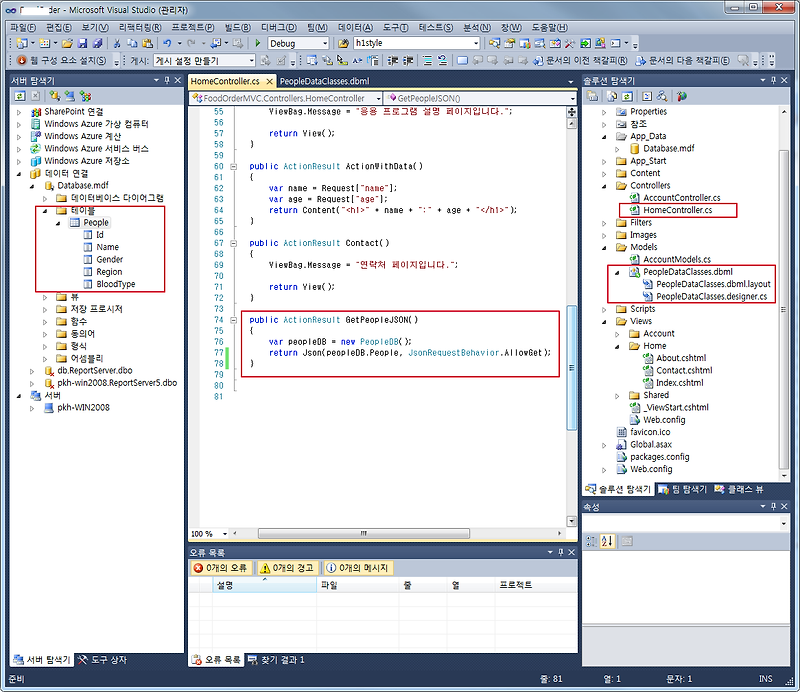800x692 pixels.
Task: Switch to the Find Results 1 tab
Action: point(276,660)
